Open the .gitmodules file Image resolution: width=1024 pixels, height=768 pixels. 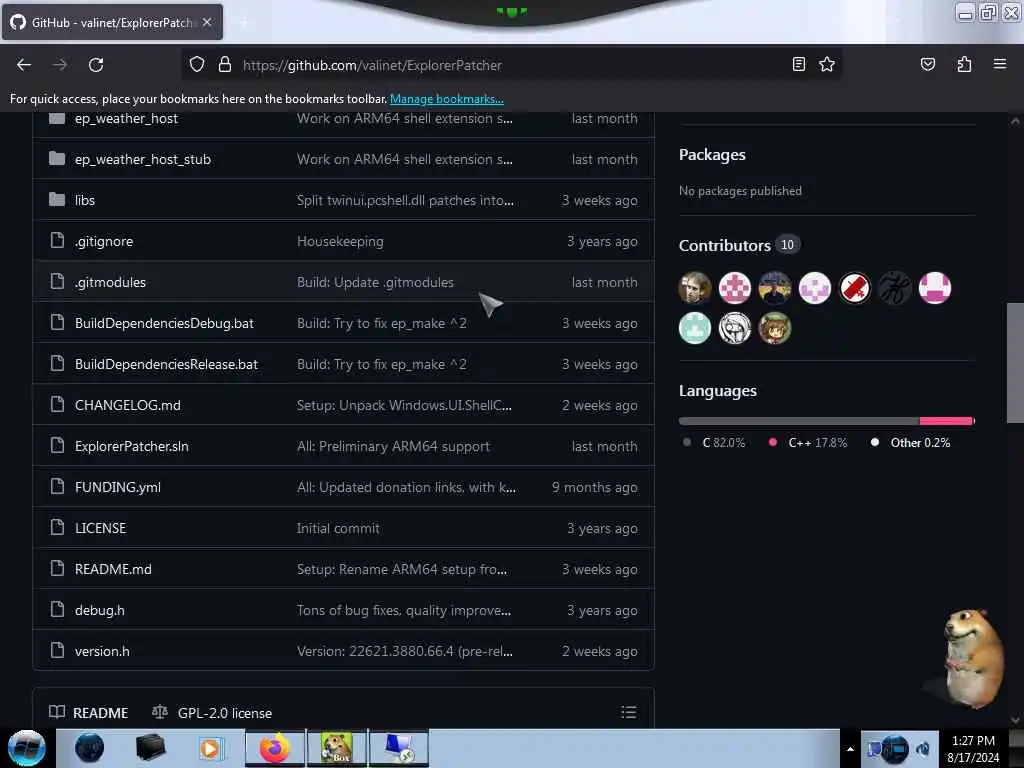110,282
